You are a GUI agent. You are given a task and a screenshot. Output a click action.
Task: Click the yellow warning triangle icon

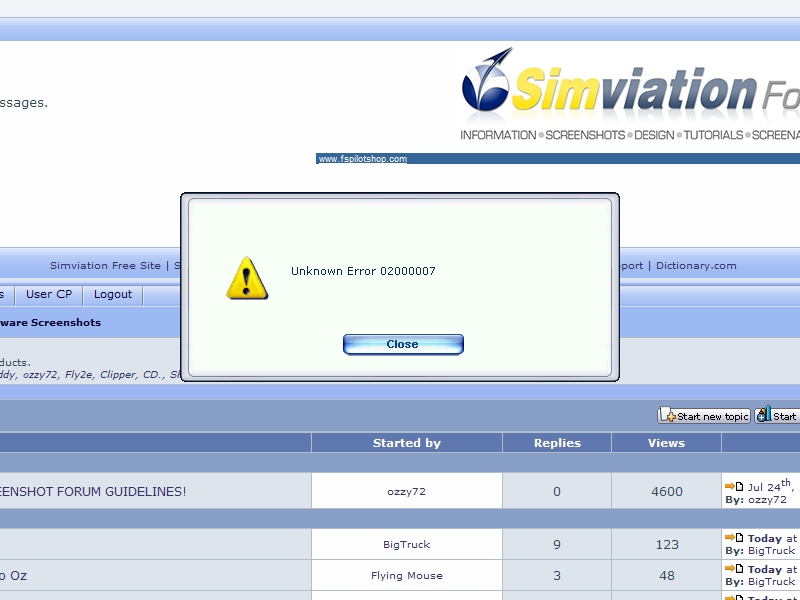247,278
